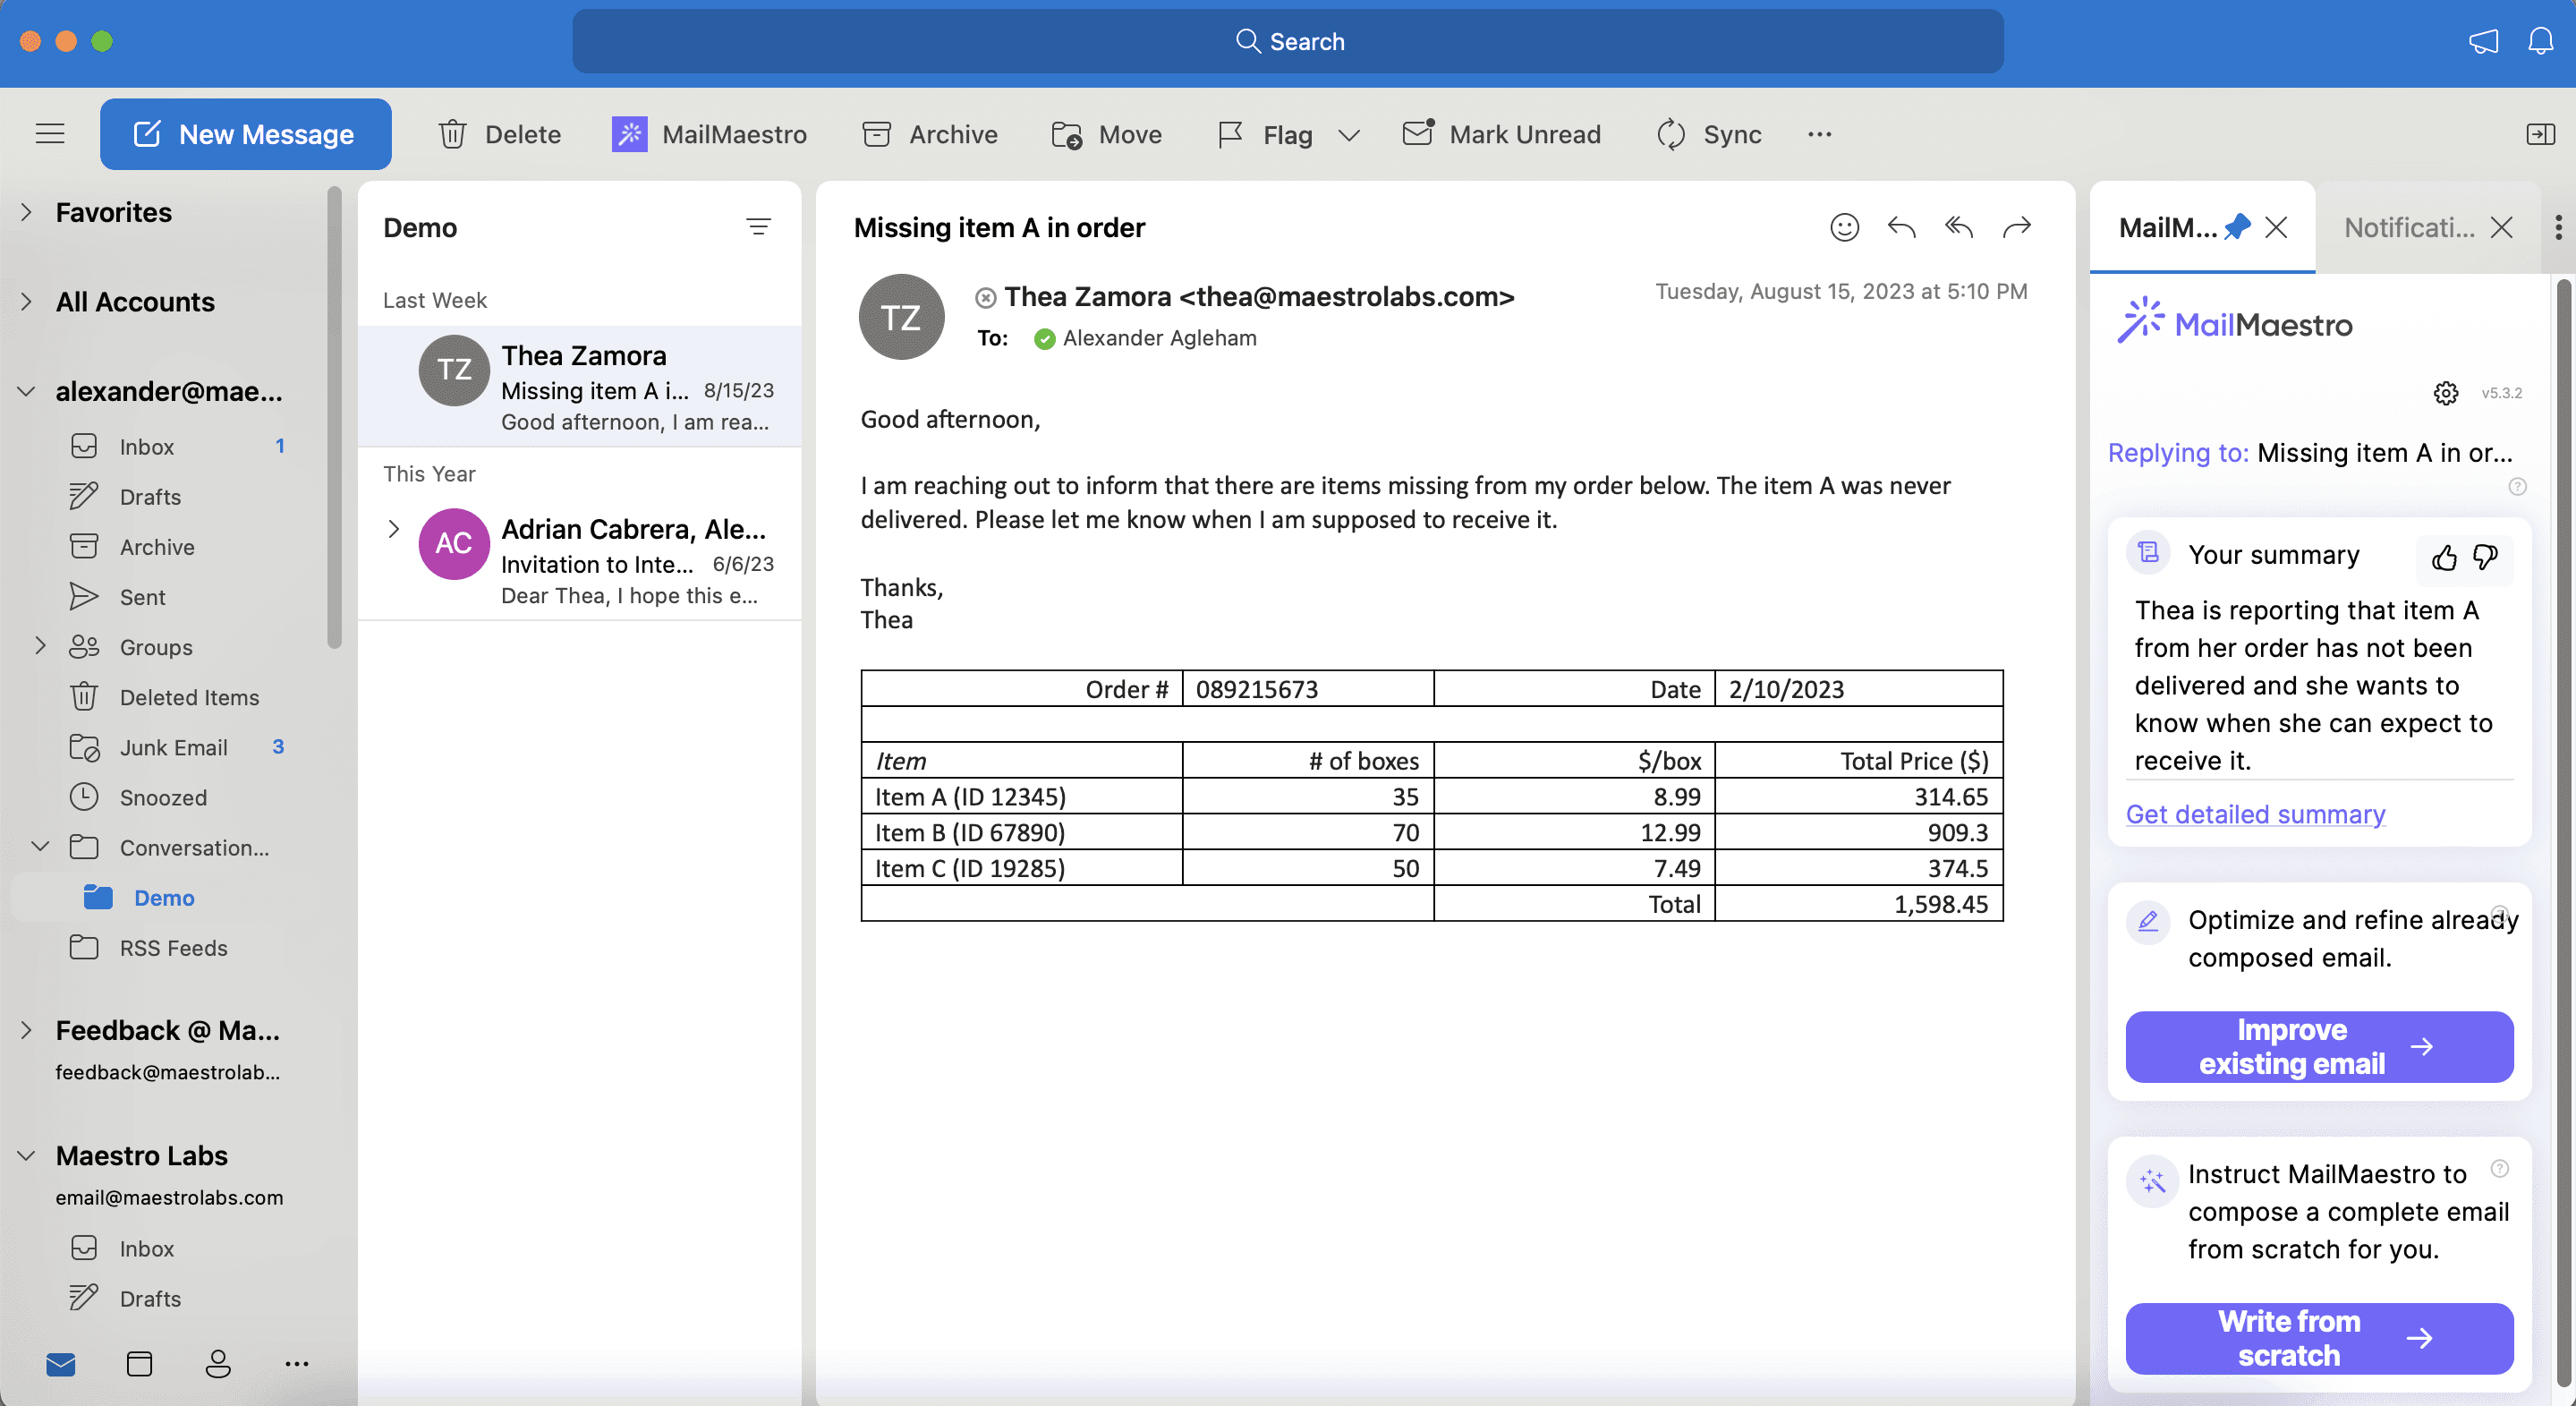
Task: Click the Reply All arrow icon
Action: pos(1959,228)
